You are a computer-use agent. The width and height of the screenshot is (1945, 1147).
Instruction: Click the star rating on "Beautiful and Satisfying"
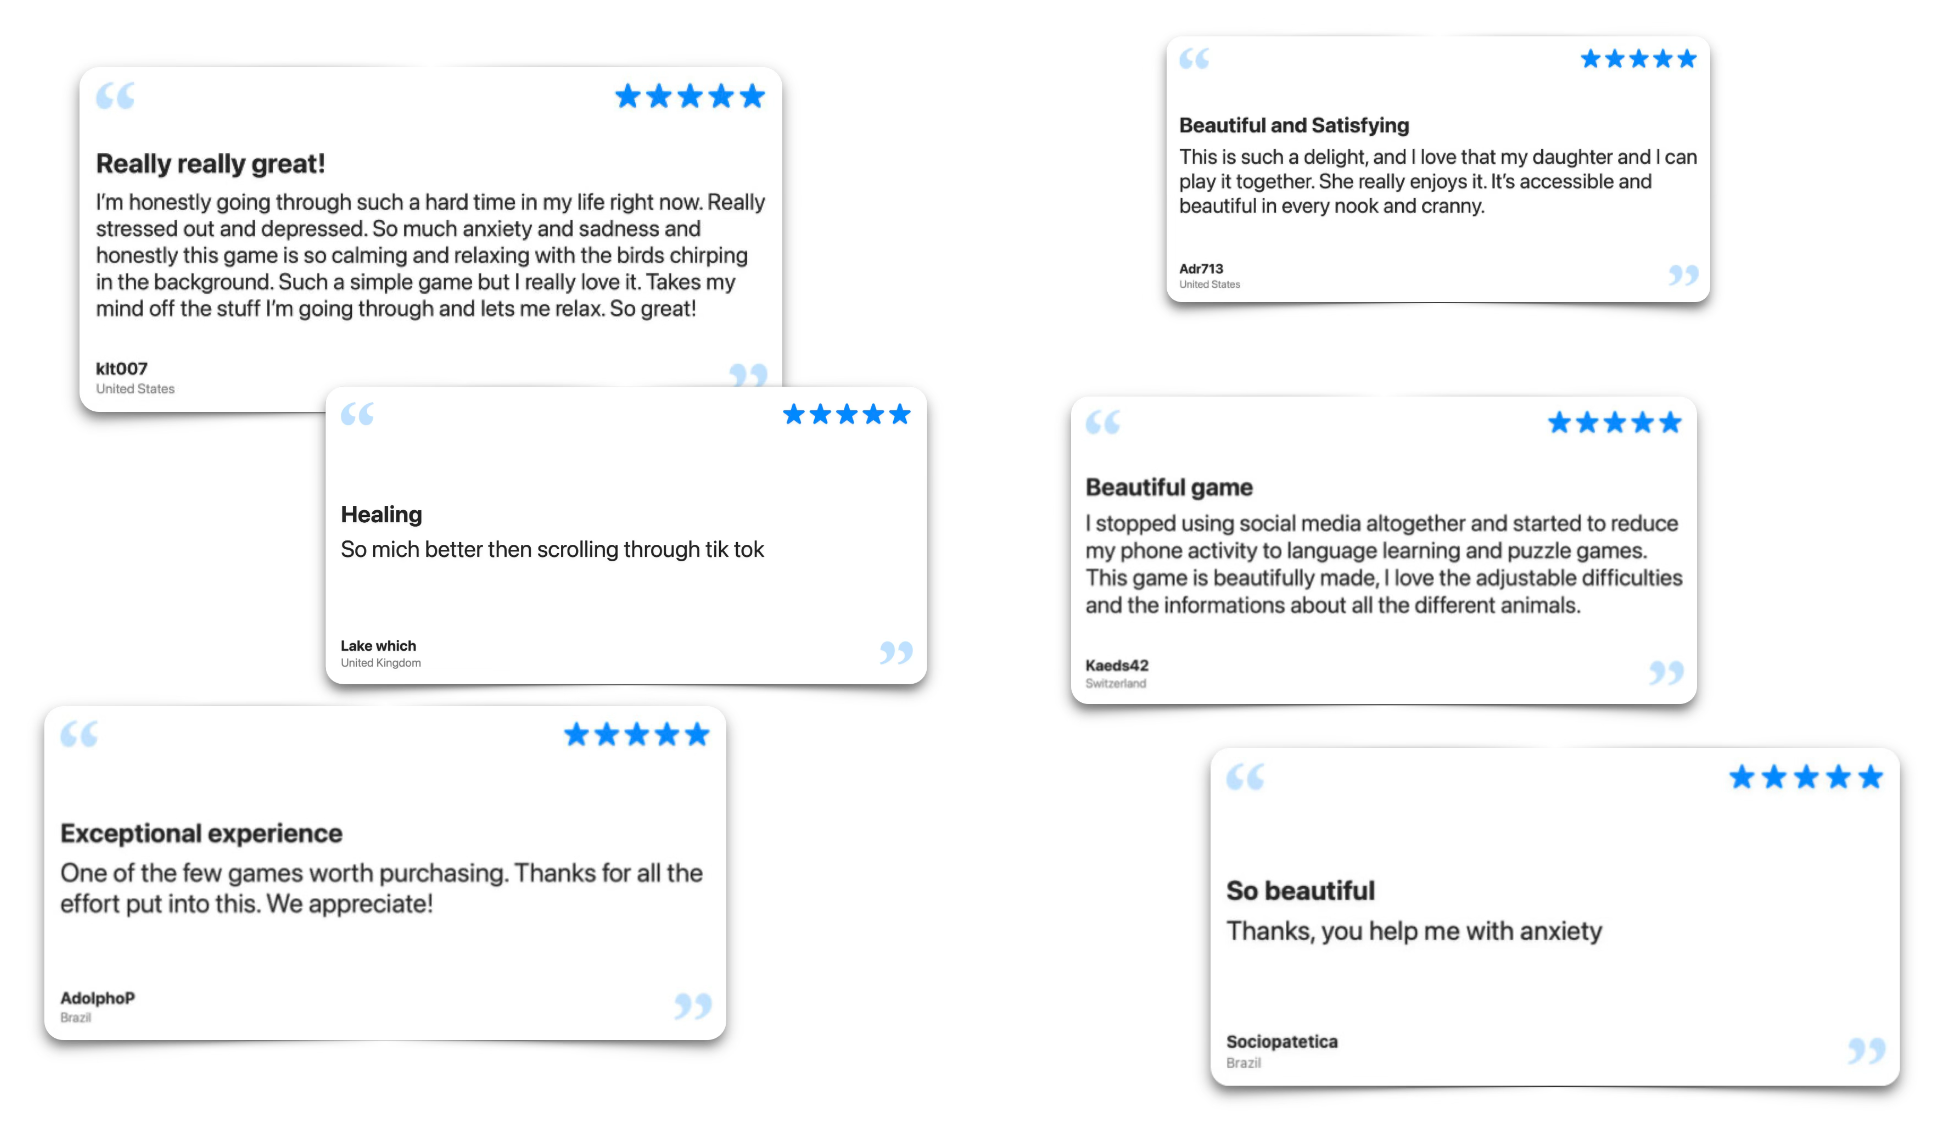[x=1638, y=59]
